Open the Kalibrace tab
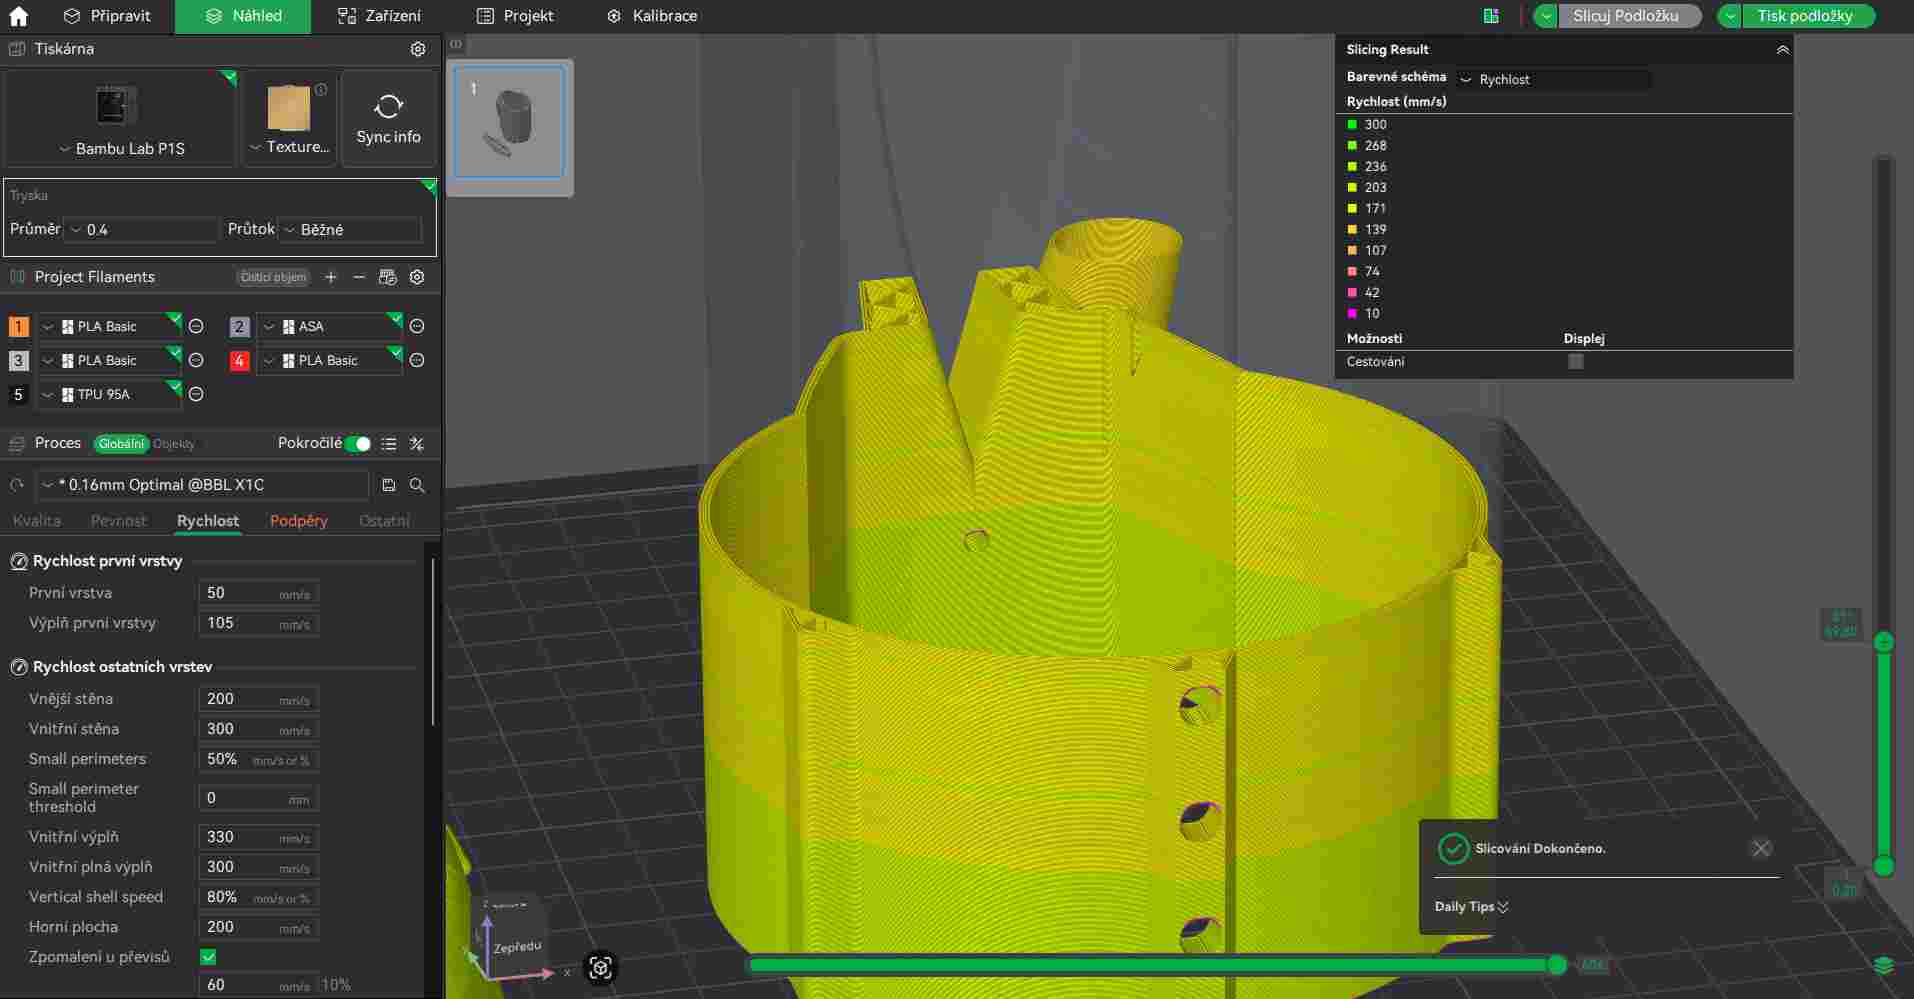The image size is (1914, 999). click(652, 16)
